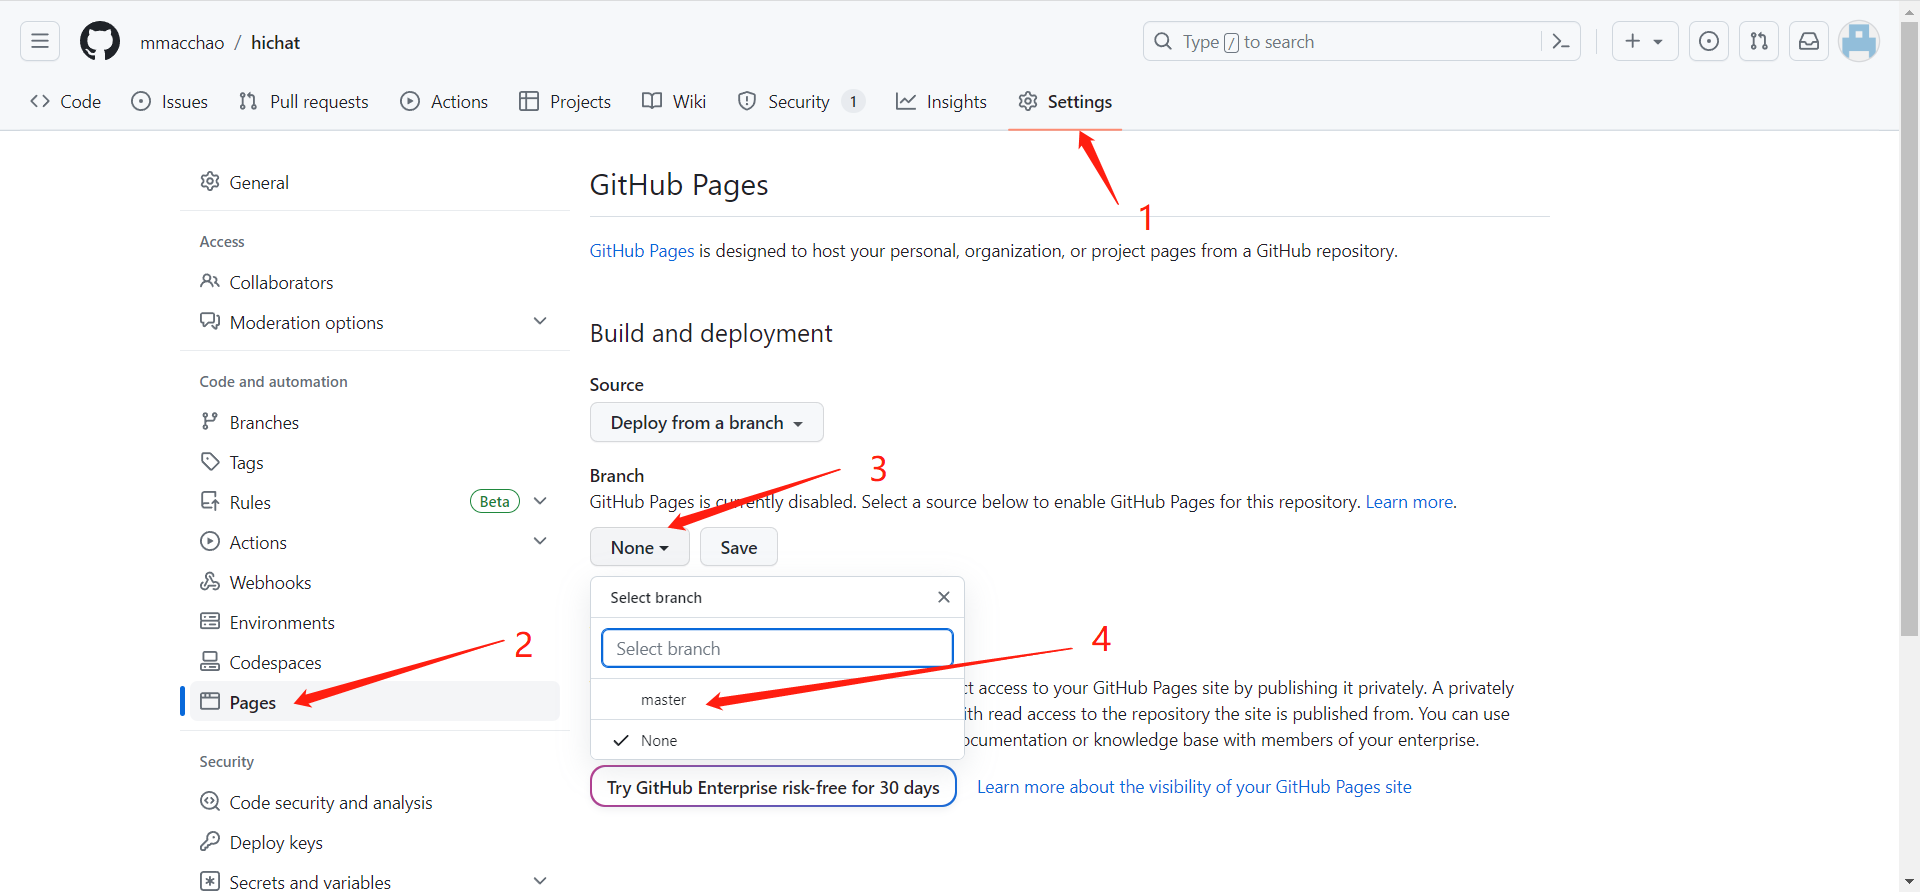1920x892 pixels.
Task: Open the hamburger navigation menu
Action: (x=40, y=41)
